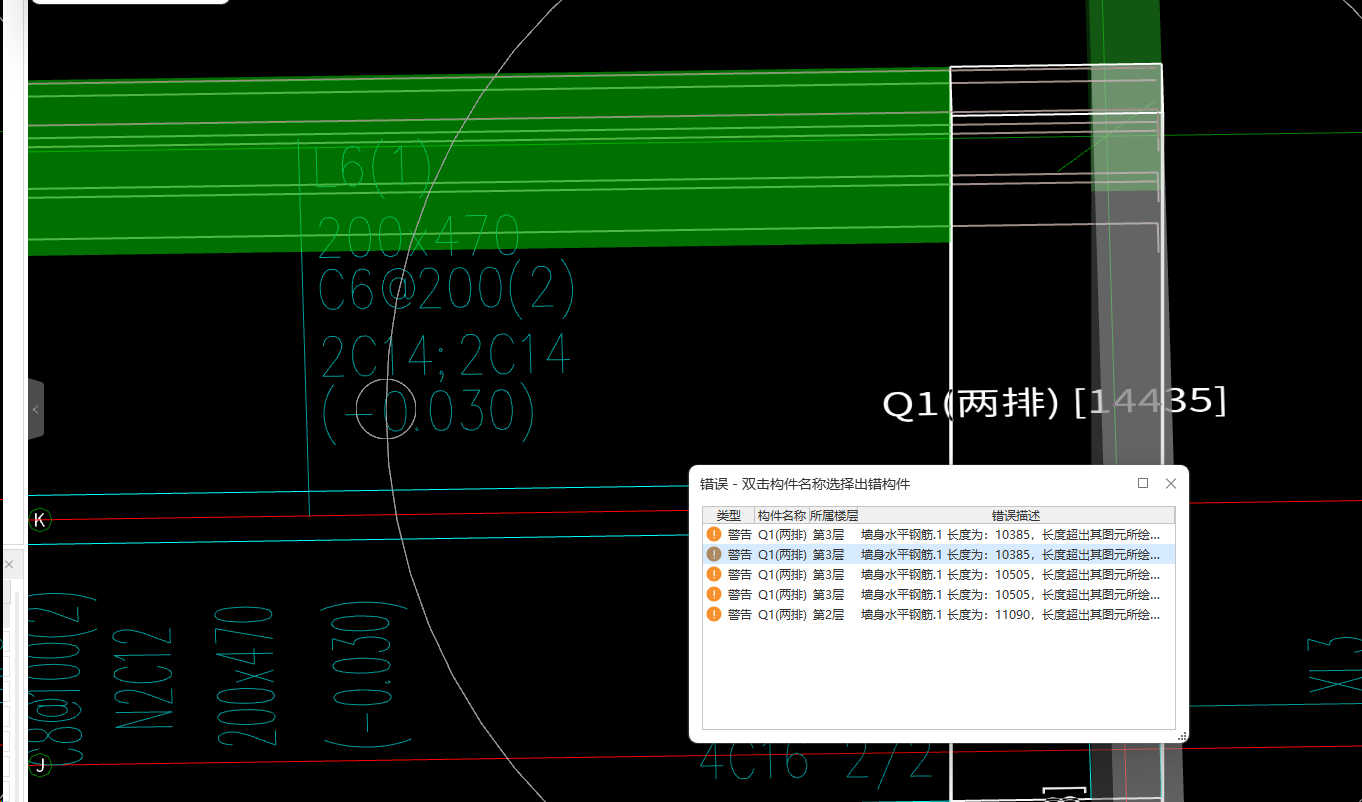The image size is (1362, 802).
Task: Click the vertical N2C12 annotation
Action: point(145,677)
